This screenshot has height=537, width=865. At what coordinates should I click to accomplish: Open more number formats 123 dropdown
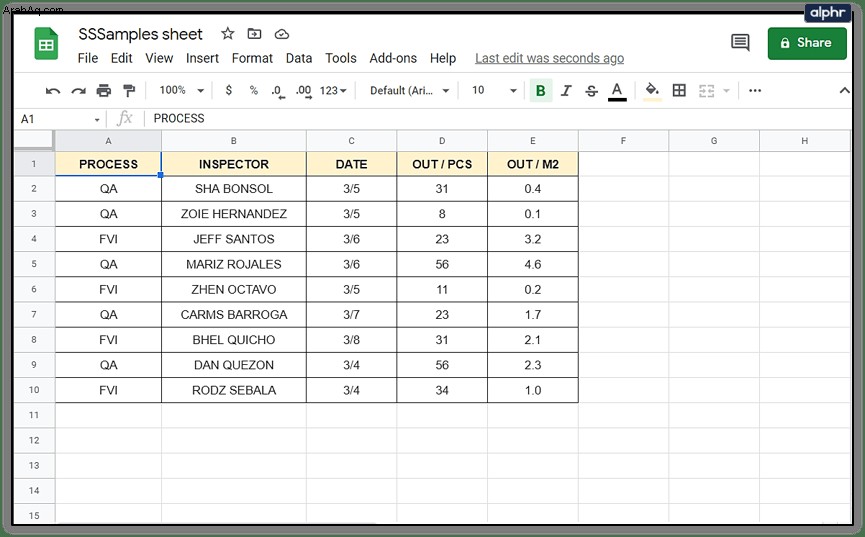click(x=333, y=91)
